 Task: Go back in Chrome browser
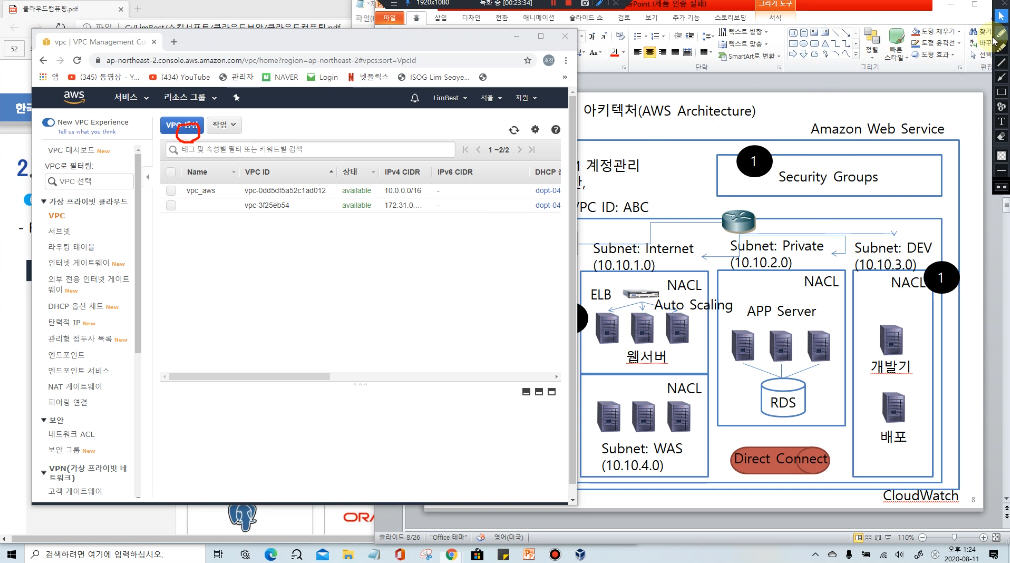(43, 61)
